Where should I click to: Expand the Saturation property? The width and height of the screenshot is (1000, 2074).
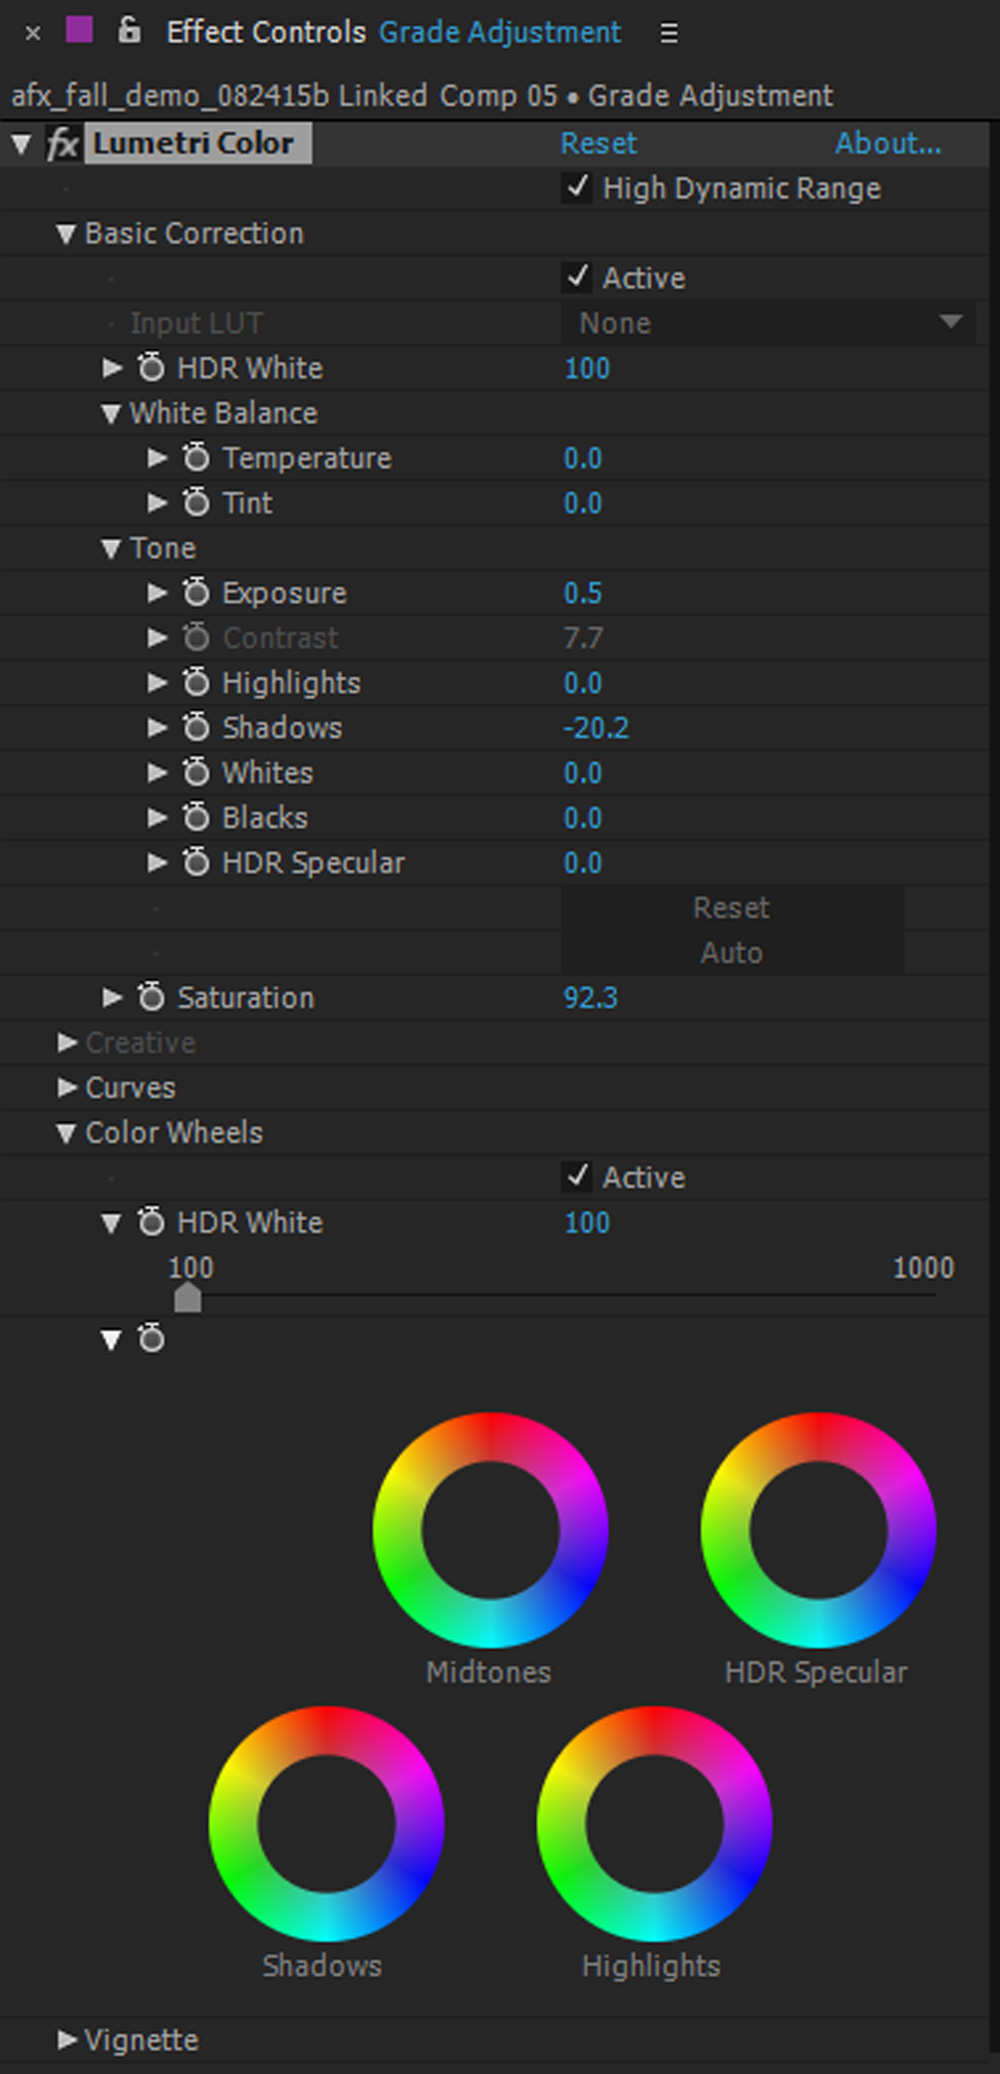click(112, 998)
